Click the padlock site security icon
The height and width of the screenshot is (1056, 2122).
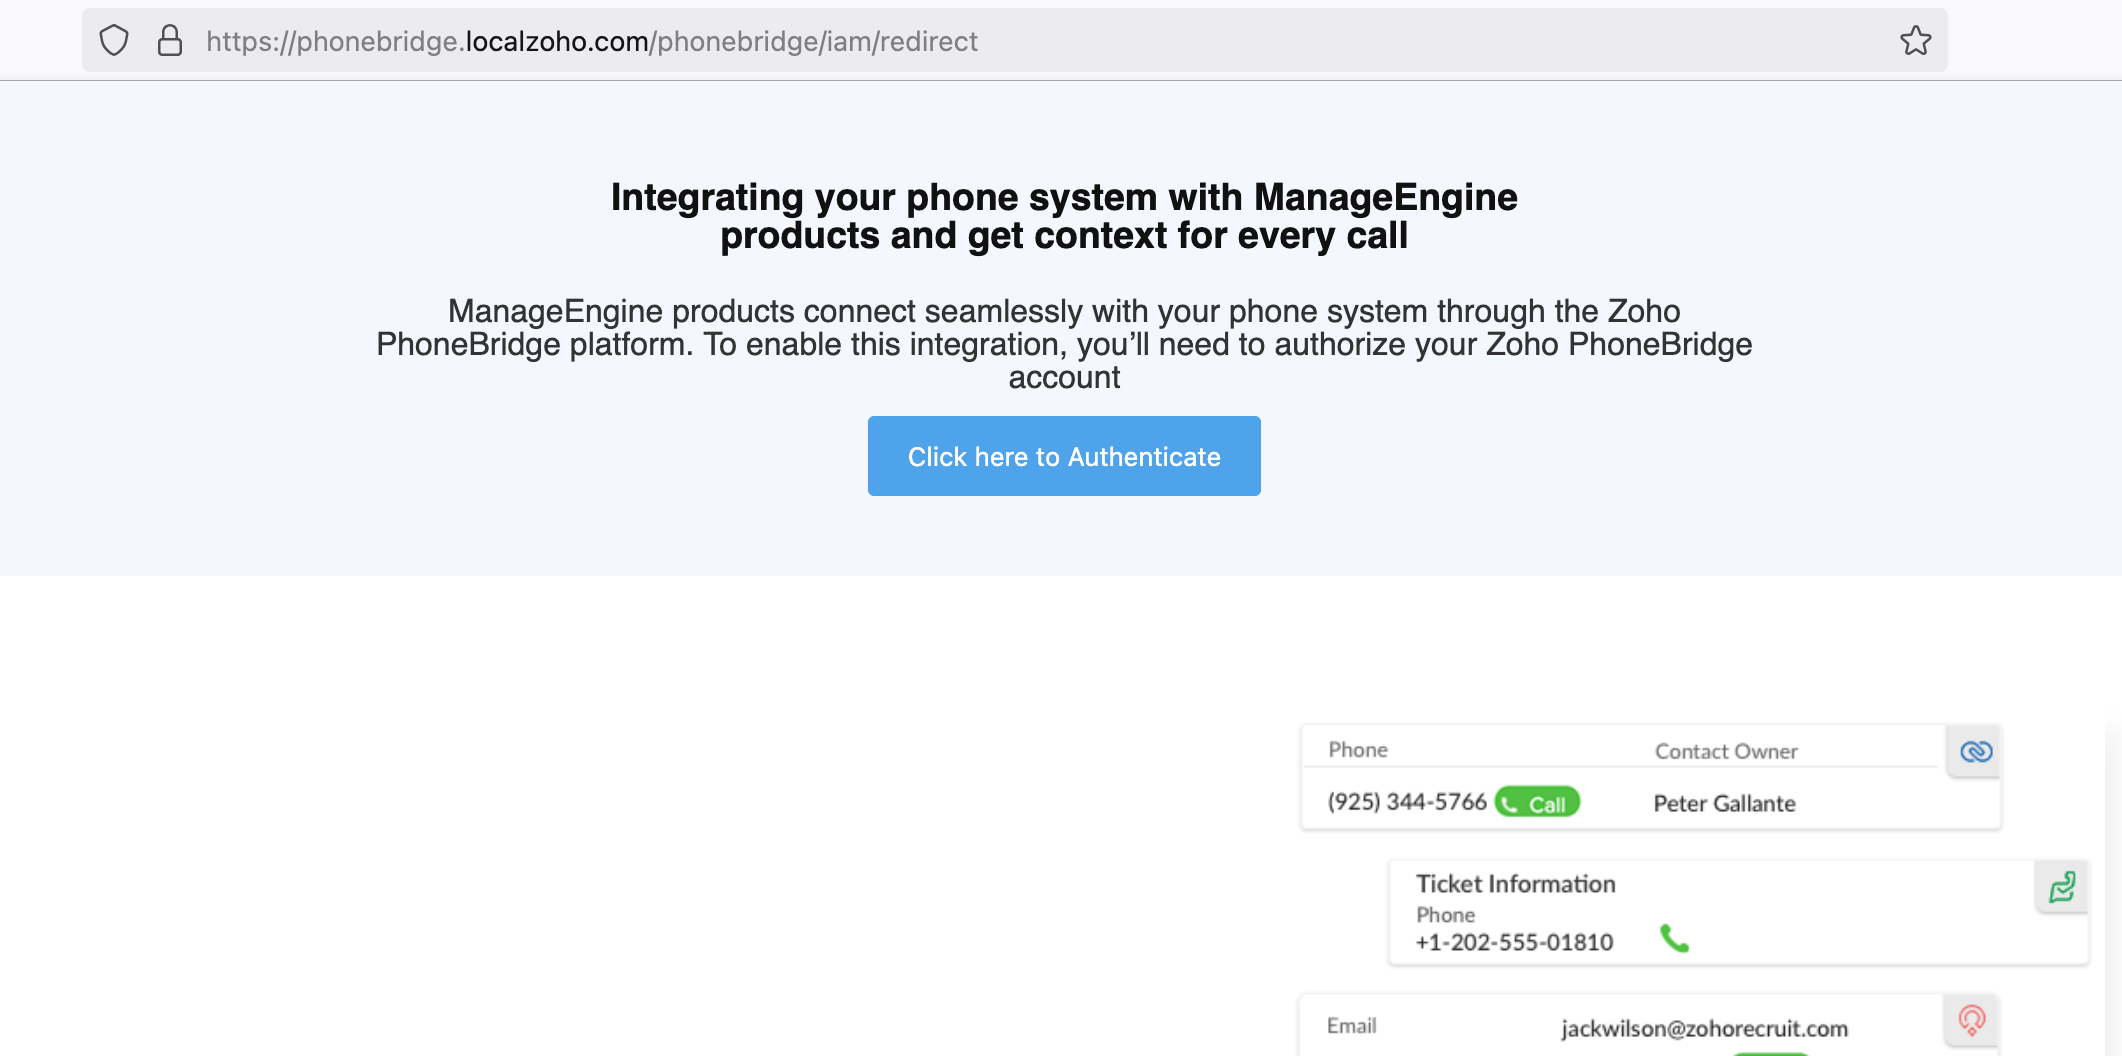click(x=170, y=41)
